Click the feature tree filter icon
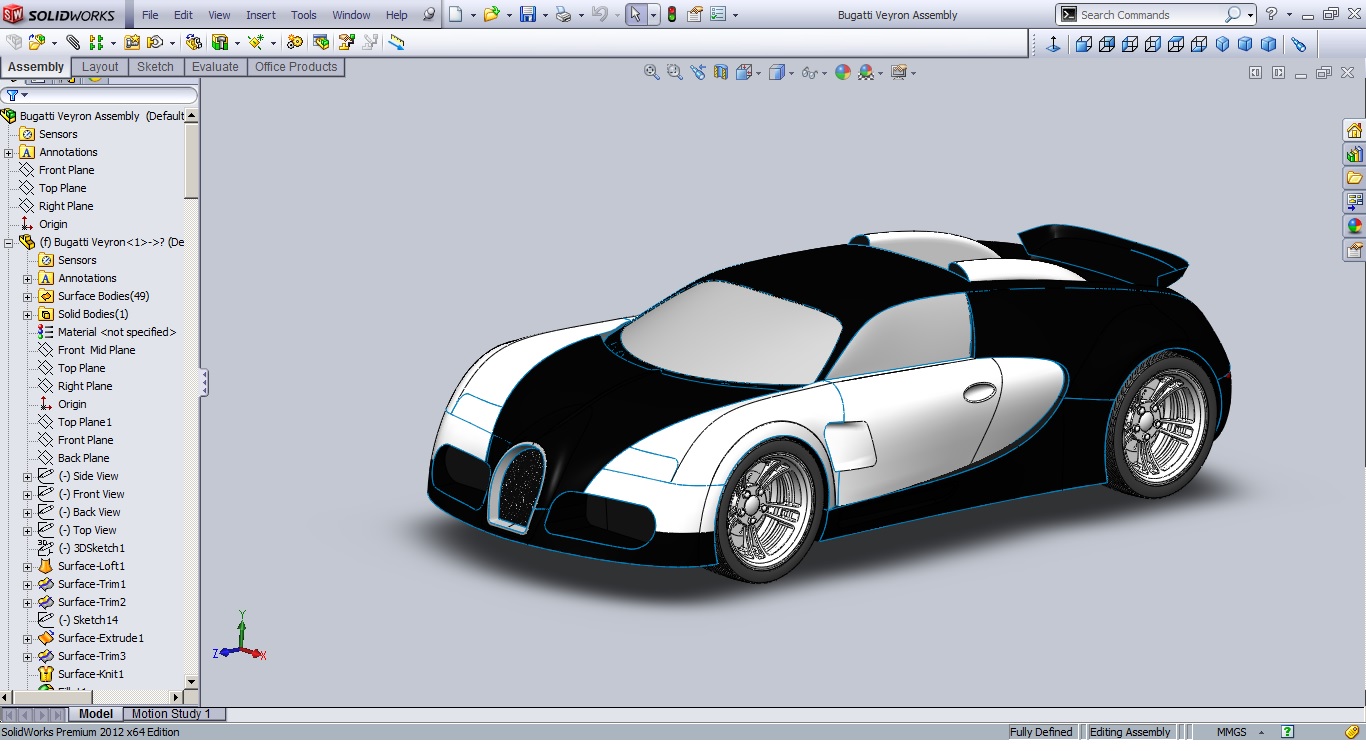The image size is (1366, 751). pos(12,95)
